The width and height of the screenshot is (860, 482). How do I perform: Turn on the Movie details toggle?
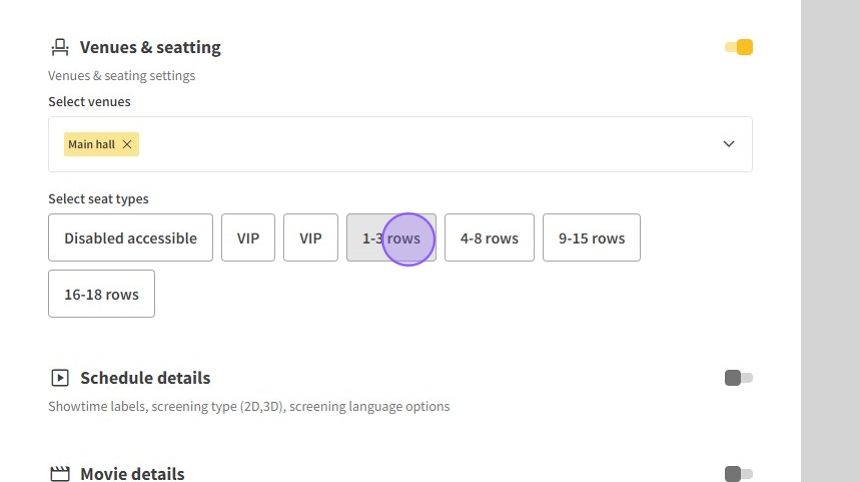[739, 474]
